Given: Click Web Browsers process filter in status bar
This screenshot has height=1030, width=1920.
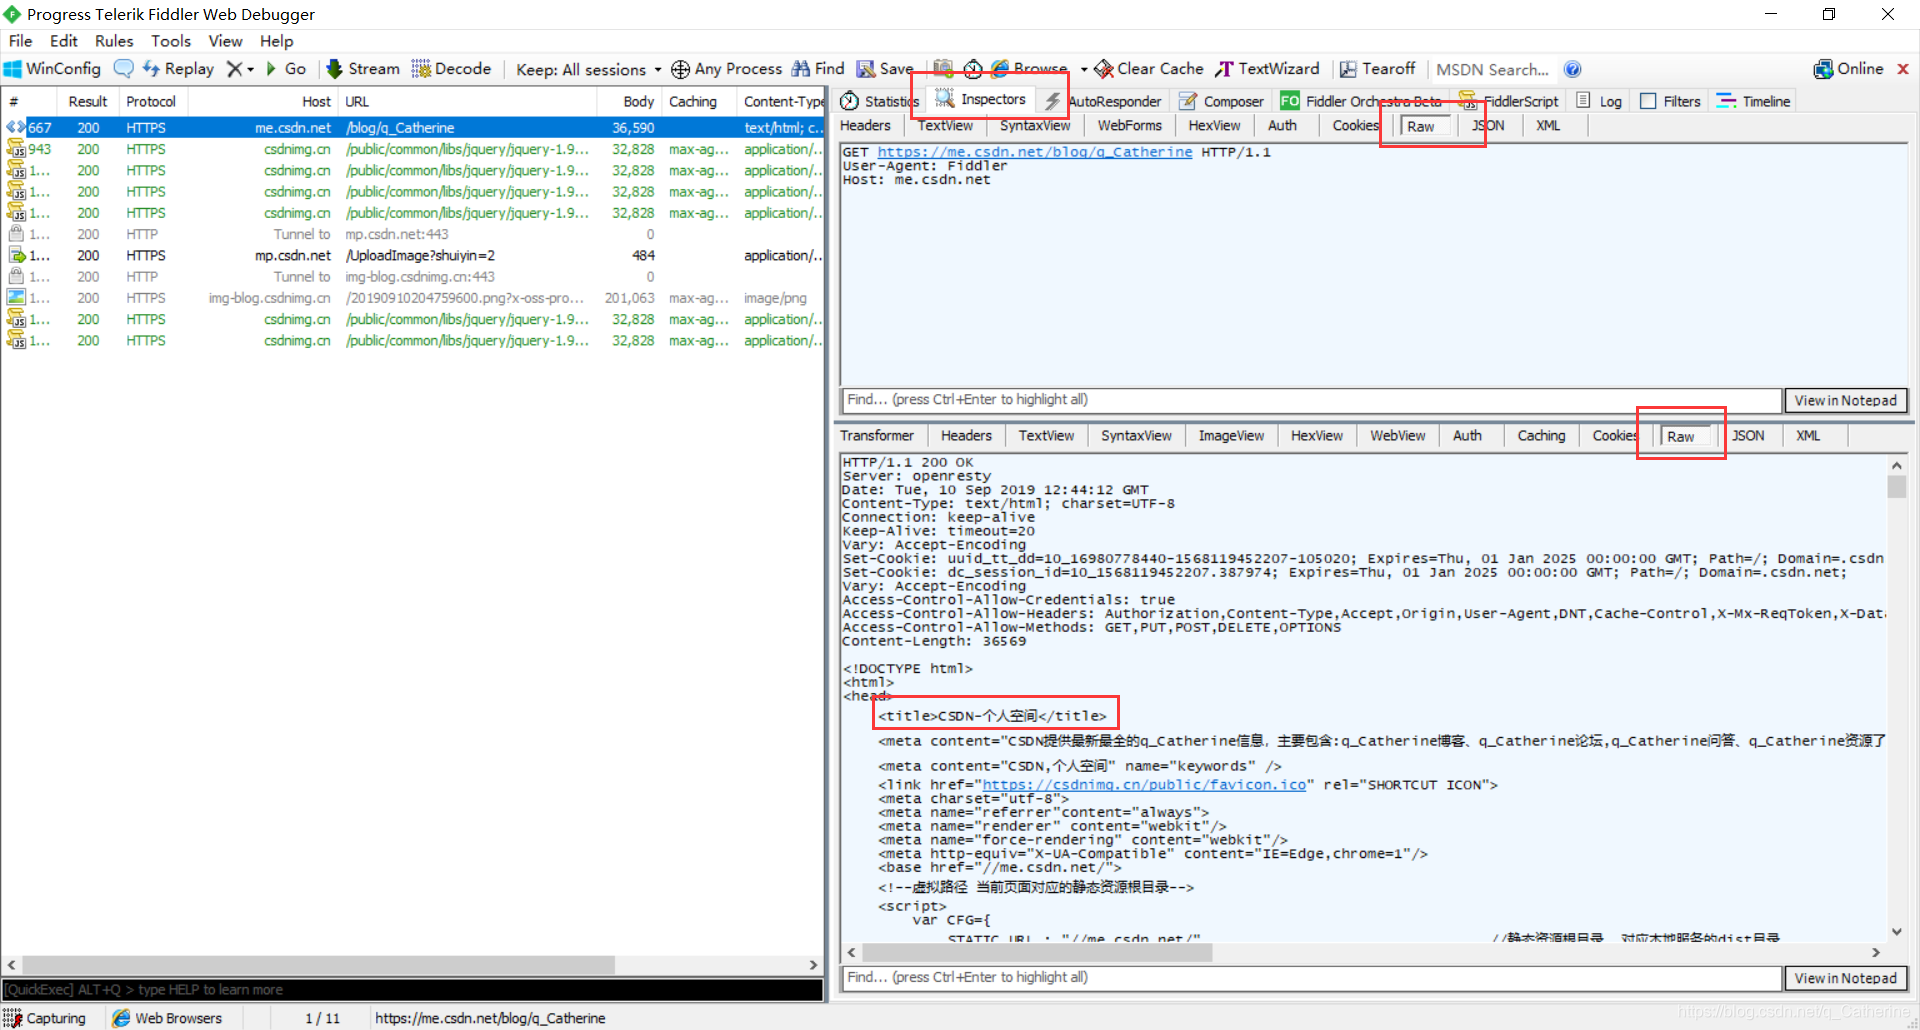Looking at the screenshot, I should tap(168, 1018).
